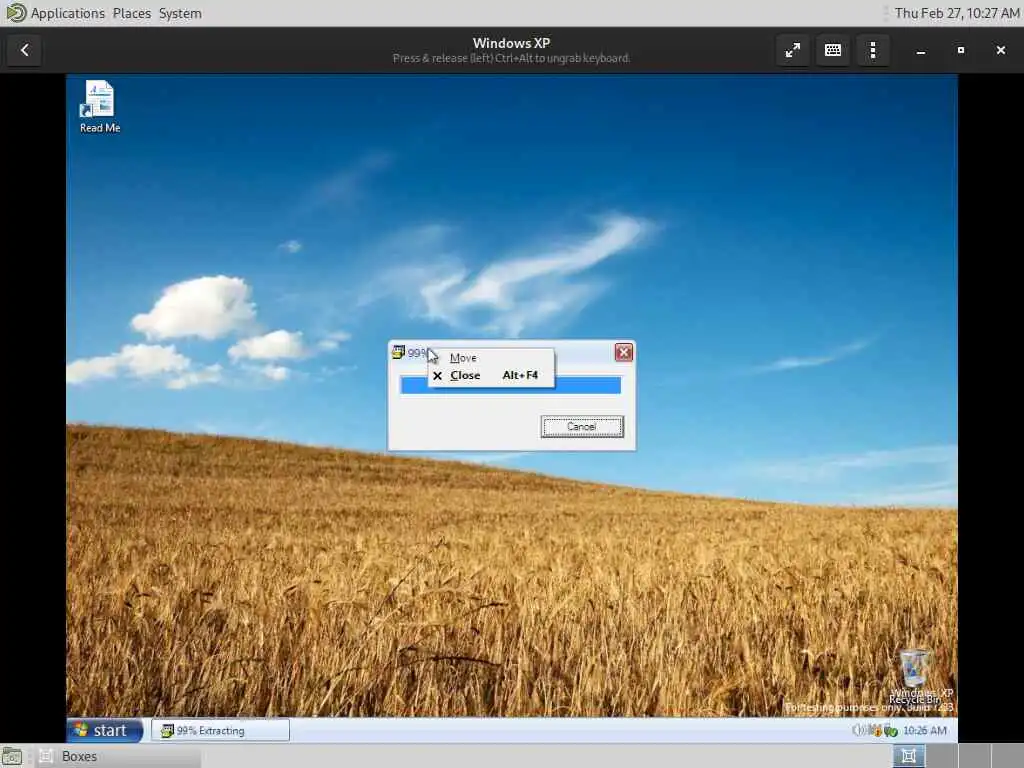Screen dimensions: 1024x768
Task: Open the Boxes three-dot options menu
Action: pos(873,50)
